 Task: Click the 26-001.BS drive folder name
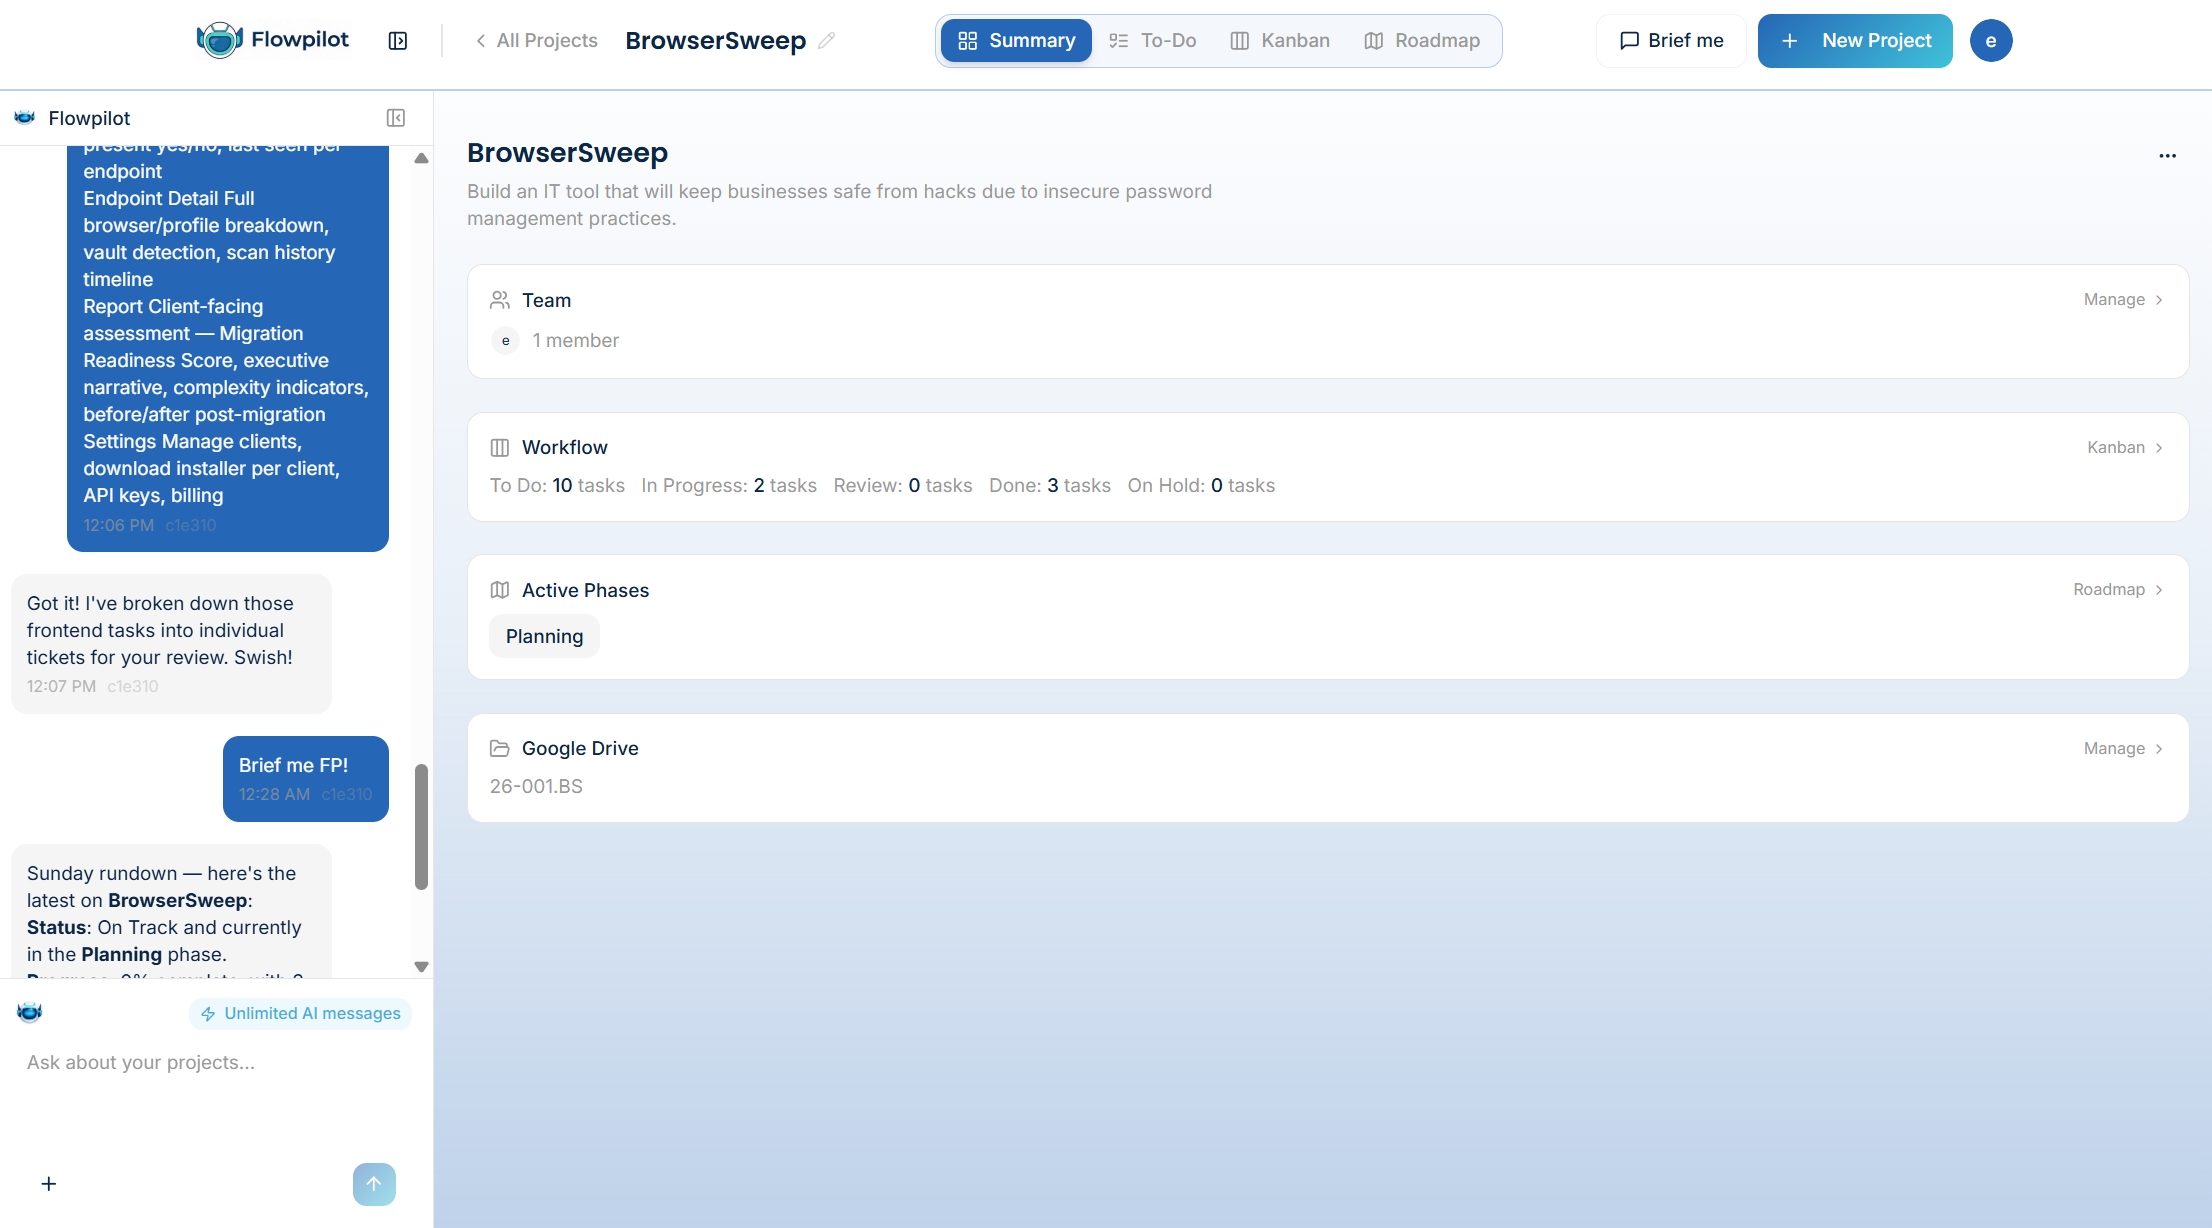tap(536, 786)
